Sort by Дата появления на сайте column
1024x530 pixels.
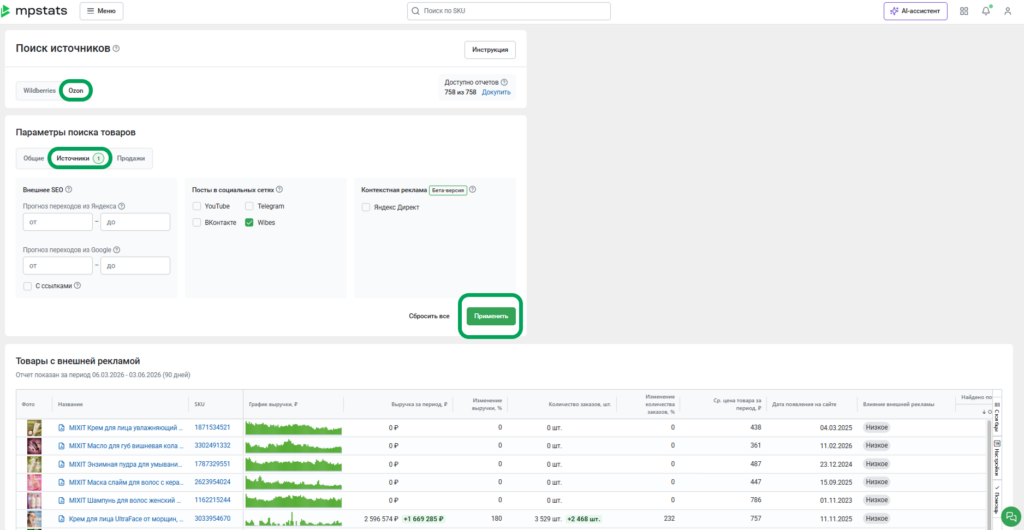click(804, 405)
